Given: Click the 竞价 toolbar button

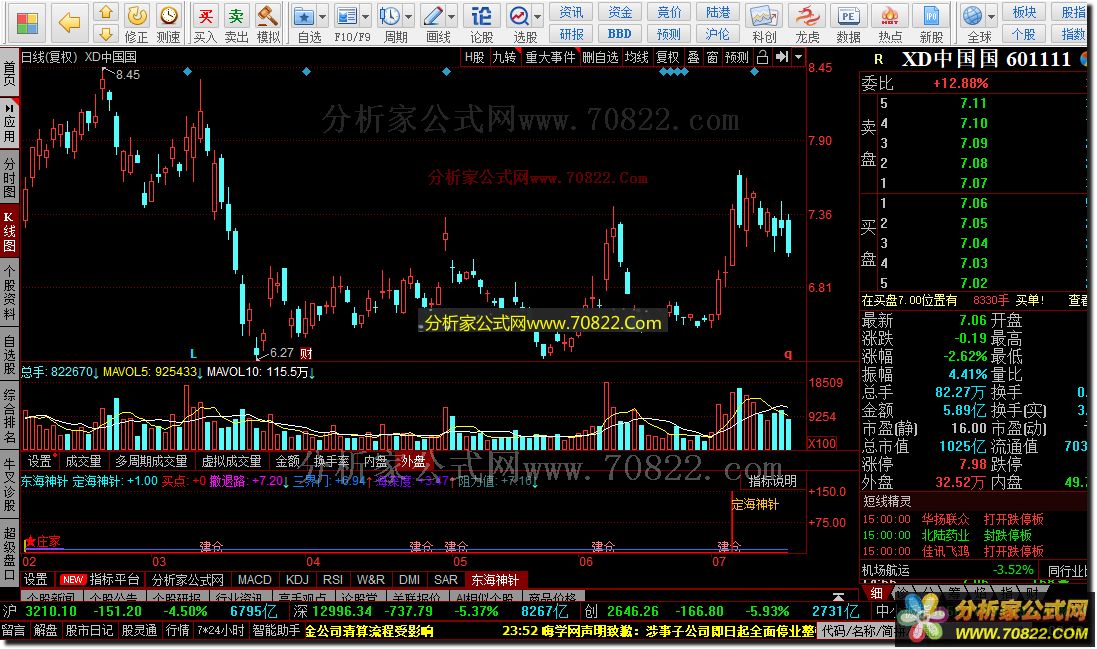Looking at the screenshot, I should (669, 12).
